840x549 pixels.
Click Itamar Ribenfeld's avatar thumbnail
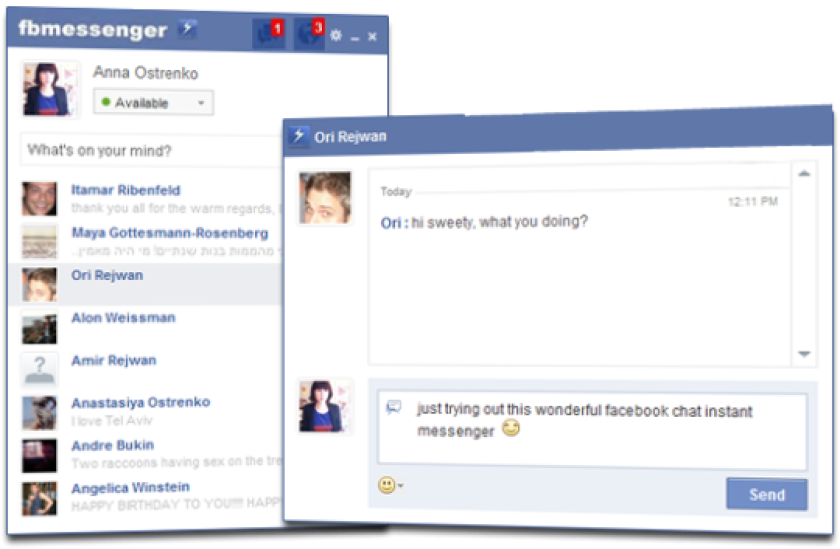(x=39, y=199)
